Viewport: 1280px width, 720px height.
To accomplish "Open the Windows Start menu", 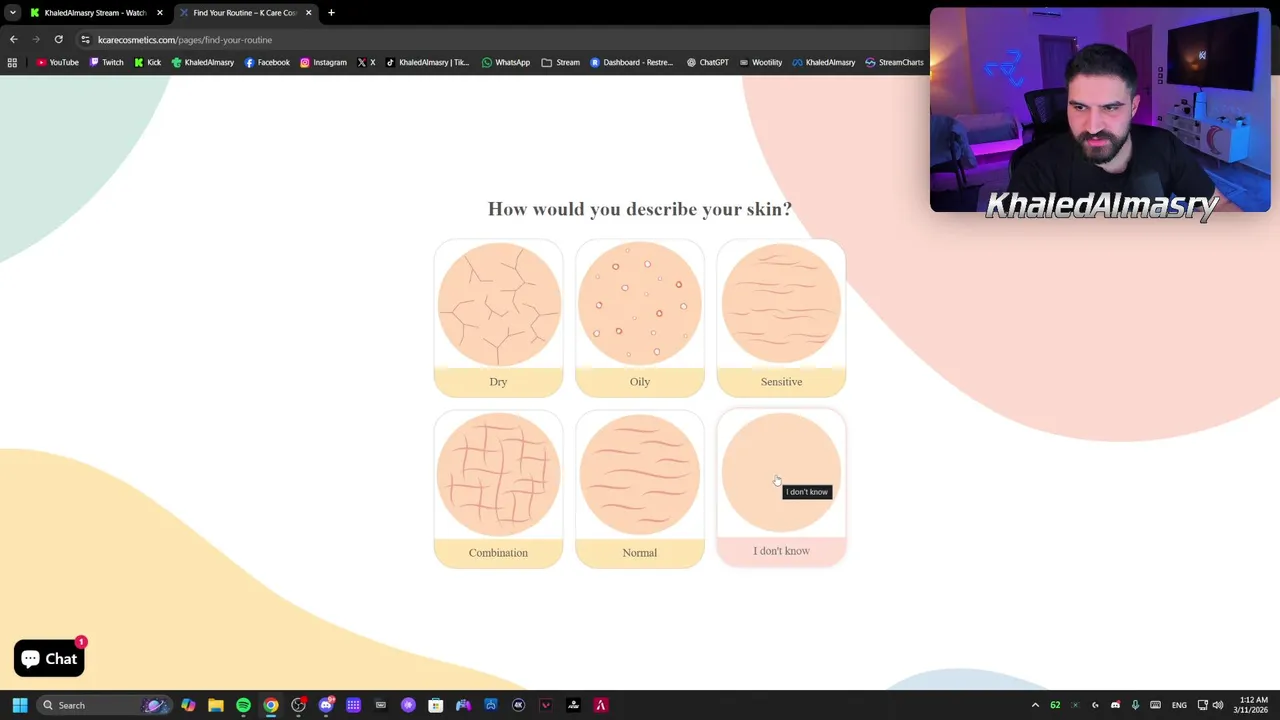I will [19, 705].
